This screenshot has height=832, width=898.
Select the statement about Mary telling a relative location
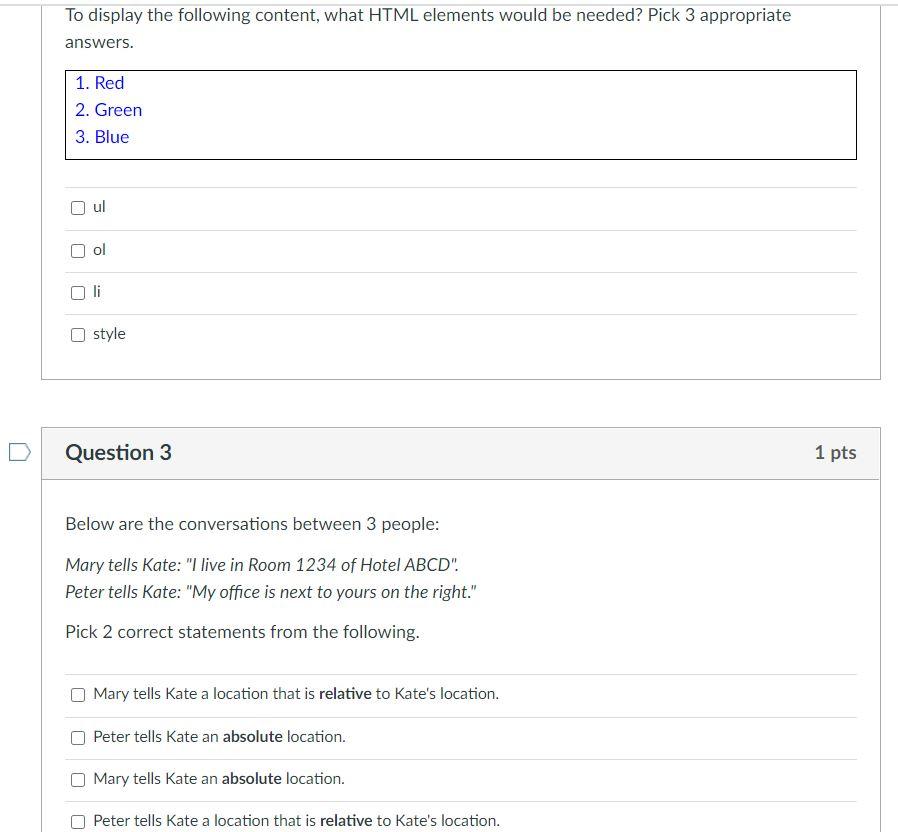pos(78,694)
